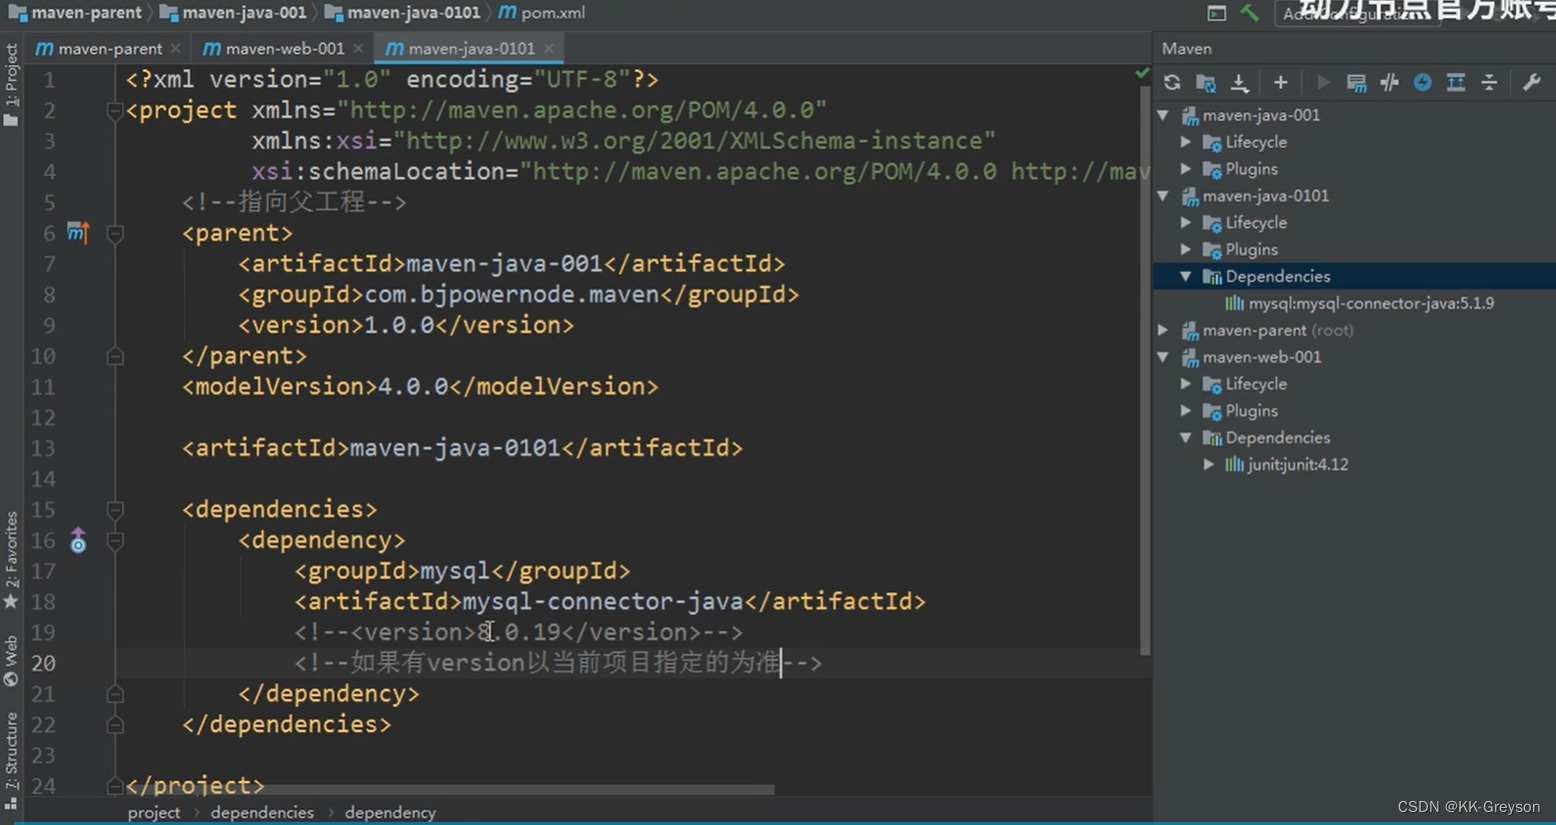Viewport: 1556px width, 825px height.
Task: Click horizontal scrollbar of the editor
Action: point(448,789)
